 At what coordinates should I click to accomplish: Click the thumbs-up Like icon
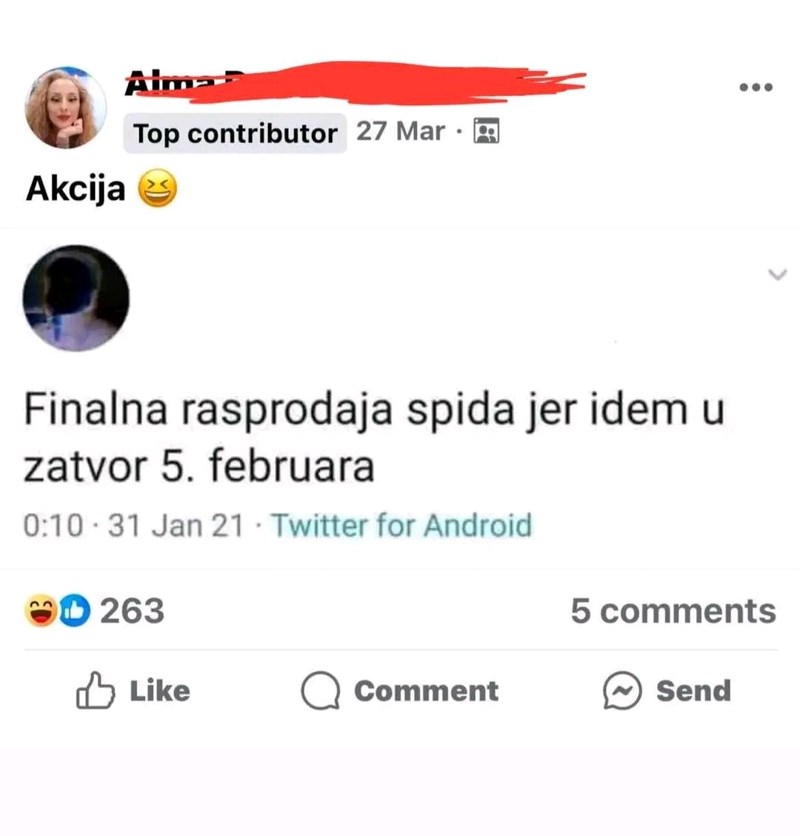coord(95,690)
